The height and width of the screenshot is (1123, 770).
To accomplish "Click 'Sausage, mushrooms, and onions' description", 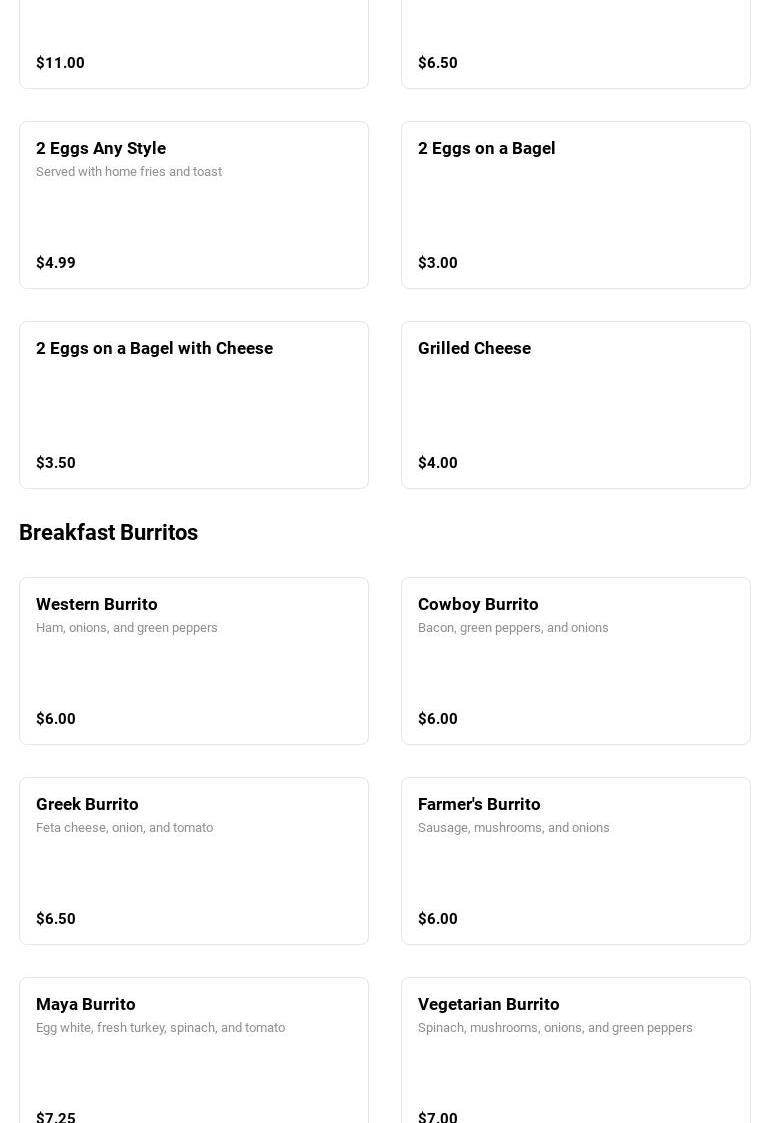I will pyautogui.click(x=513, y=828).
